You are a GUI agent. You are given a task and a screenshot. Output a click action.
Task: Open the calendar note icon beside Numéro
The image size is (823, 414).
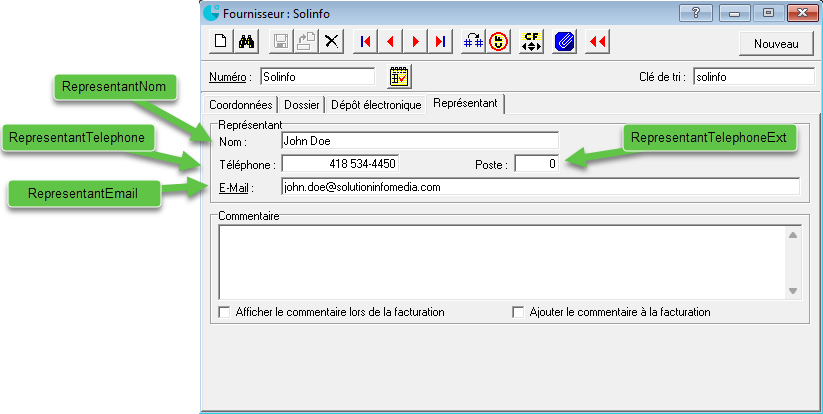click(400, 77)
